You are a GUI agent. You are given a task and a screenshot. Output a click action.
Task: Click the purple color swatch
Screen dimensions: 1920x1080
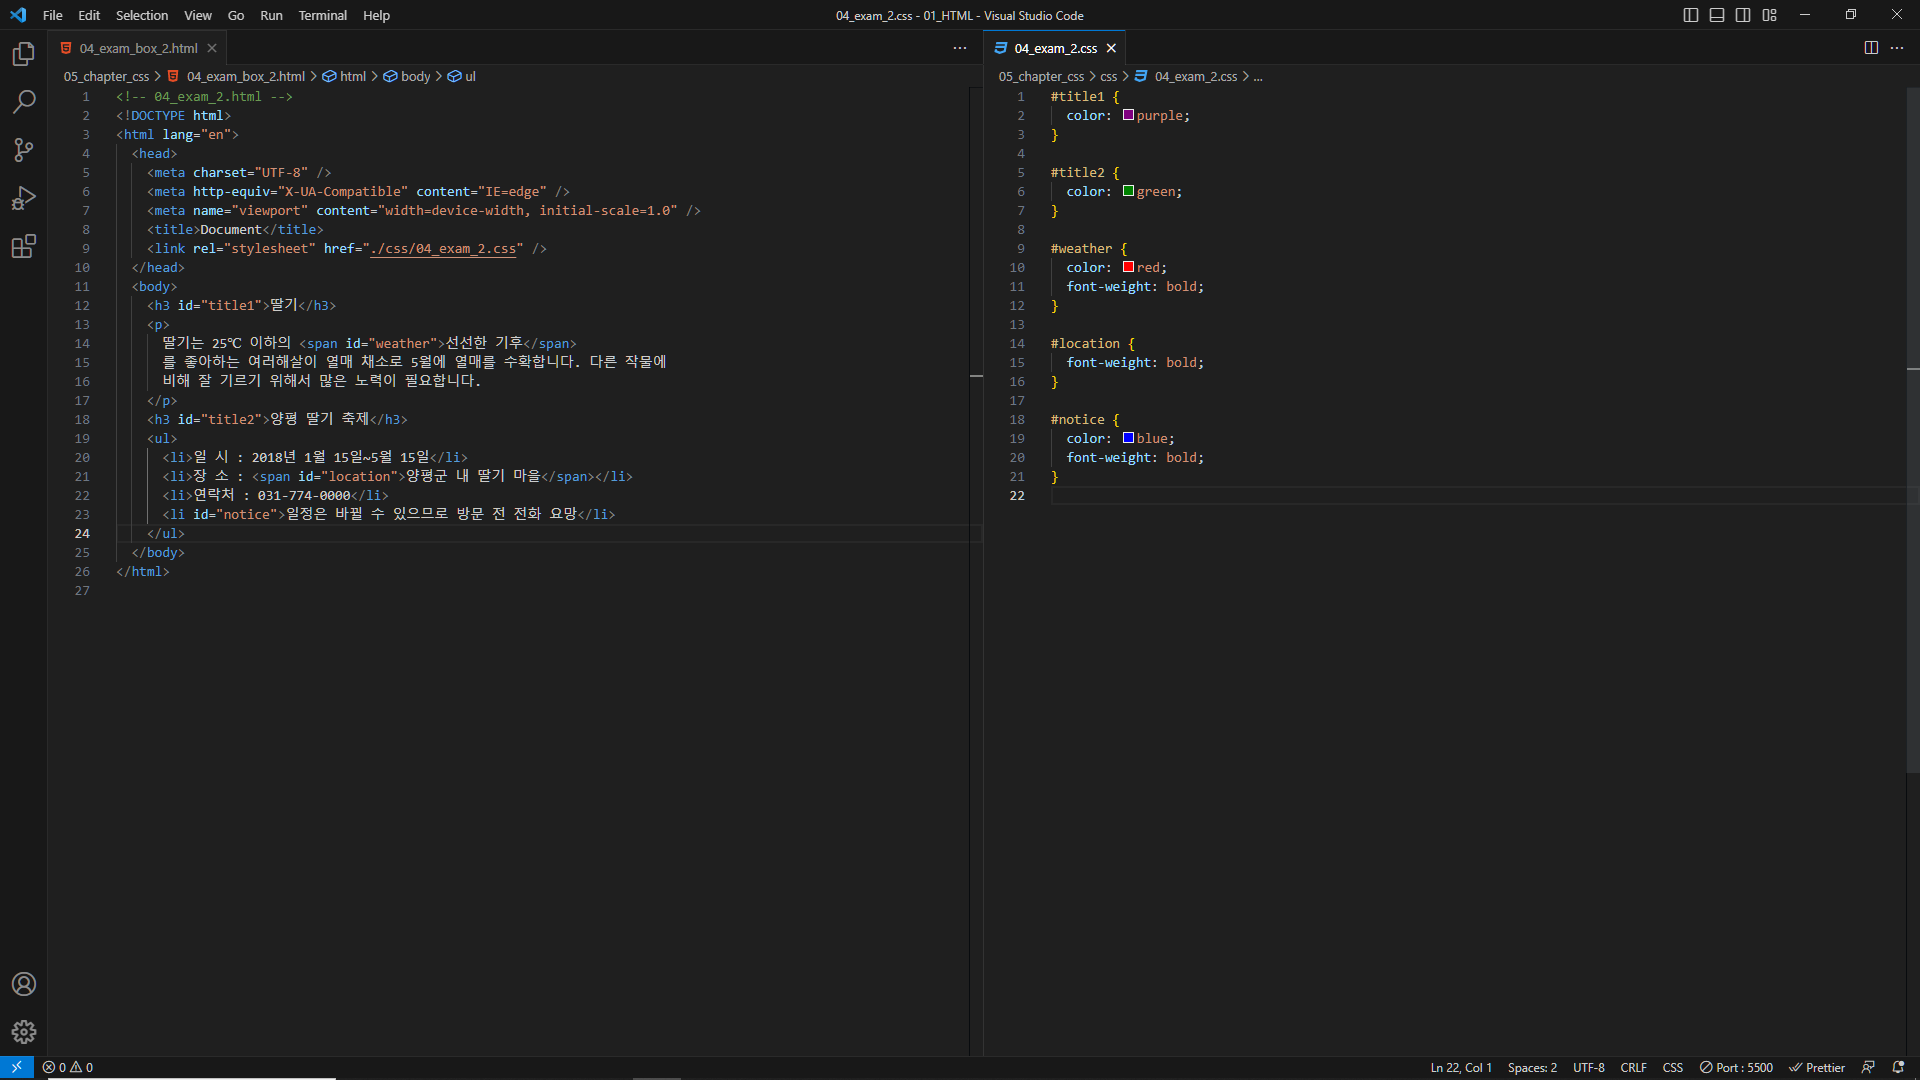(x=1128, y=115)
